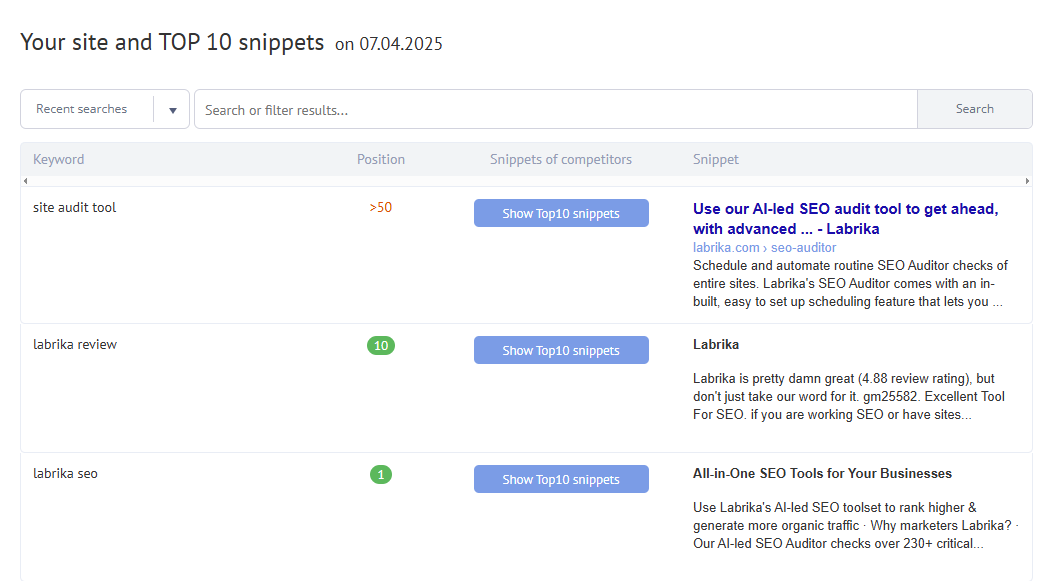Click the >50 position value
Screen dimensions: 1054x581
(x=380, y=208)
